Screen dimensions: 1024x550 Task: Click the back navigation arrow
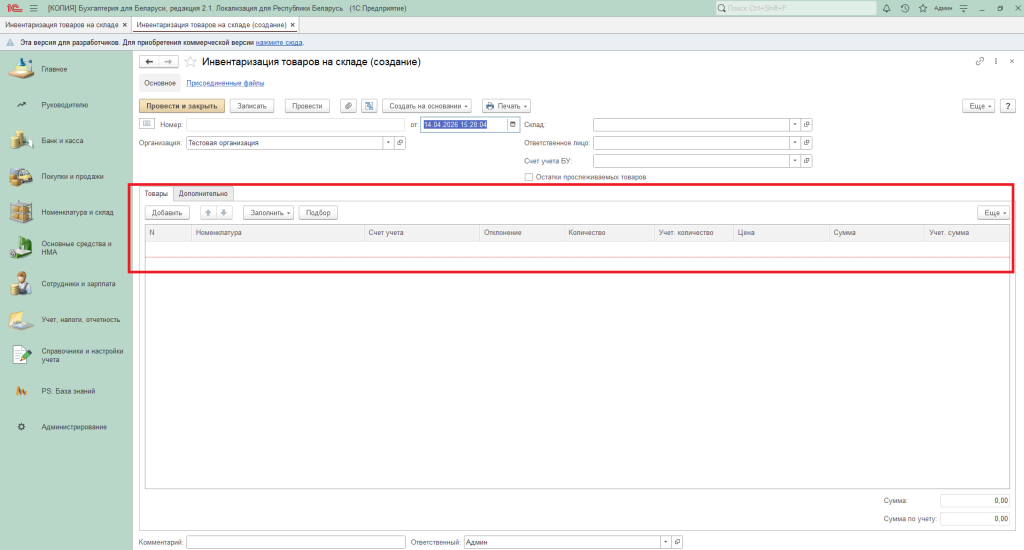[150, 62]
